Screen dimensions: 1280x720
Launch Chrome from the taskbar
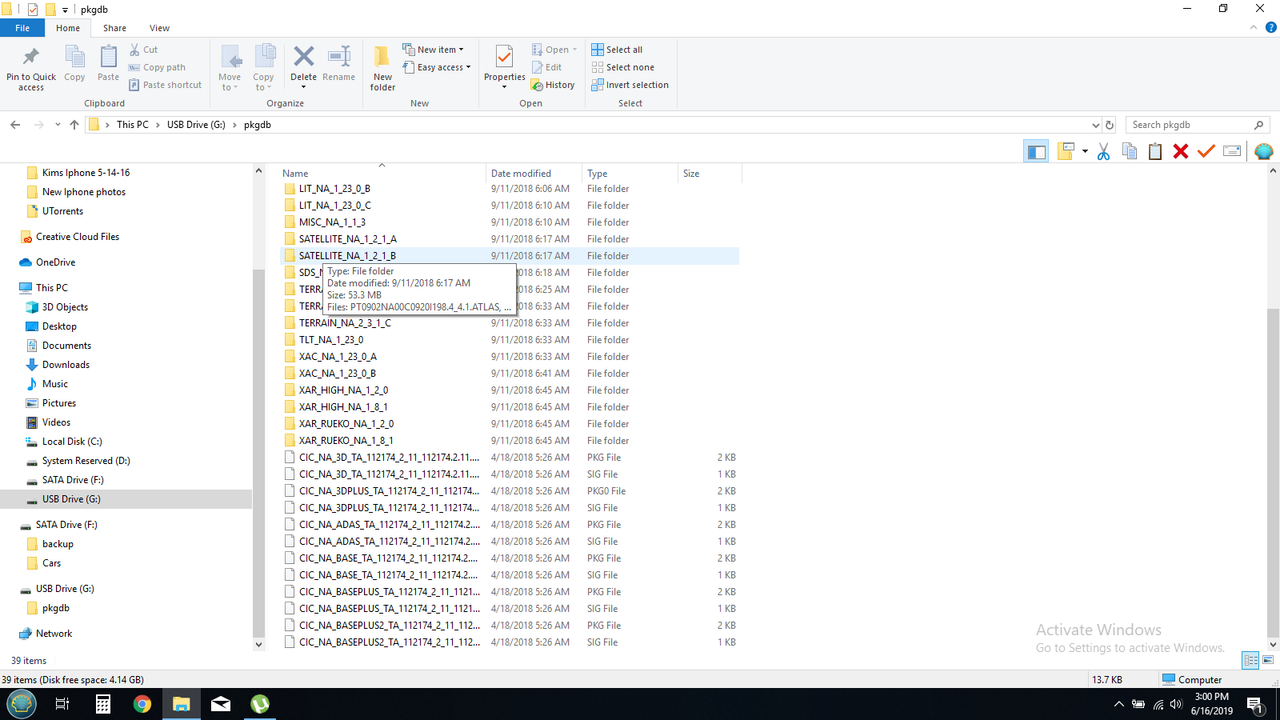141,703
